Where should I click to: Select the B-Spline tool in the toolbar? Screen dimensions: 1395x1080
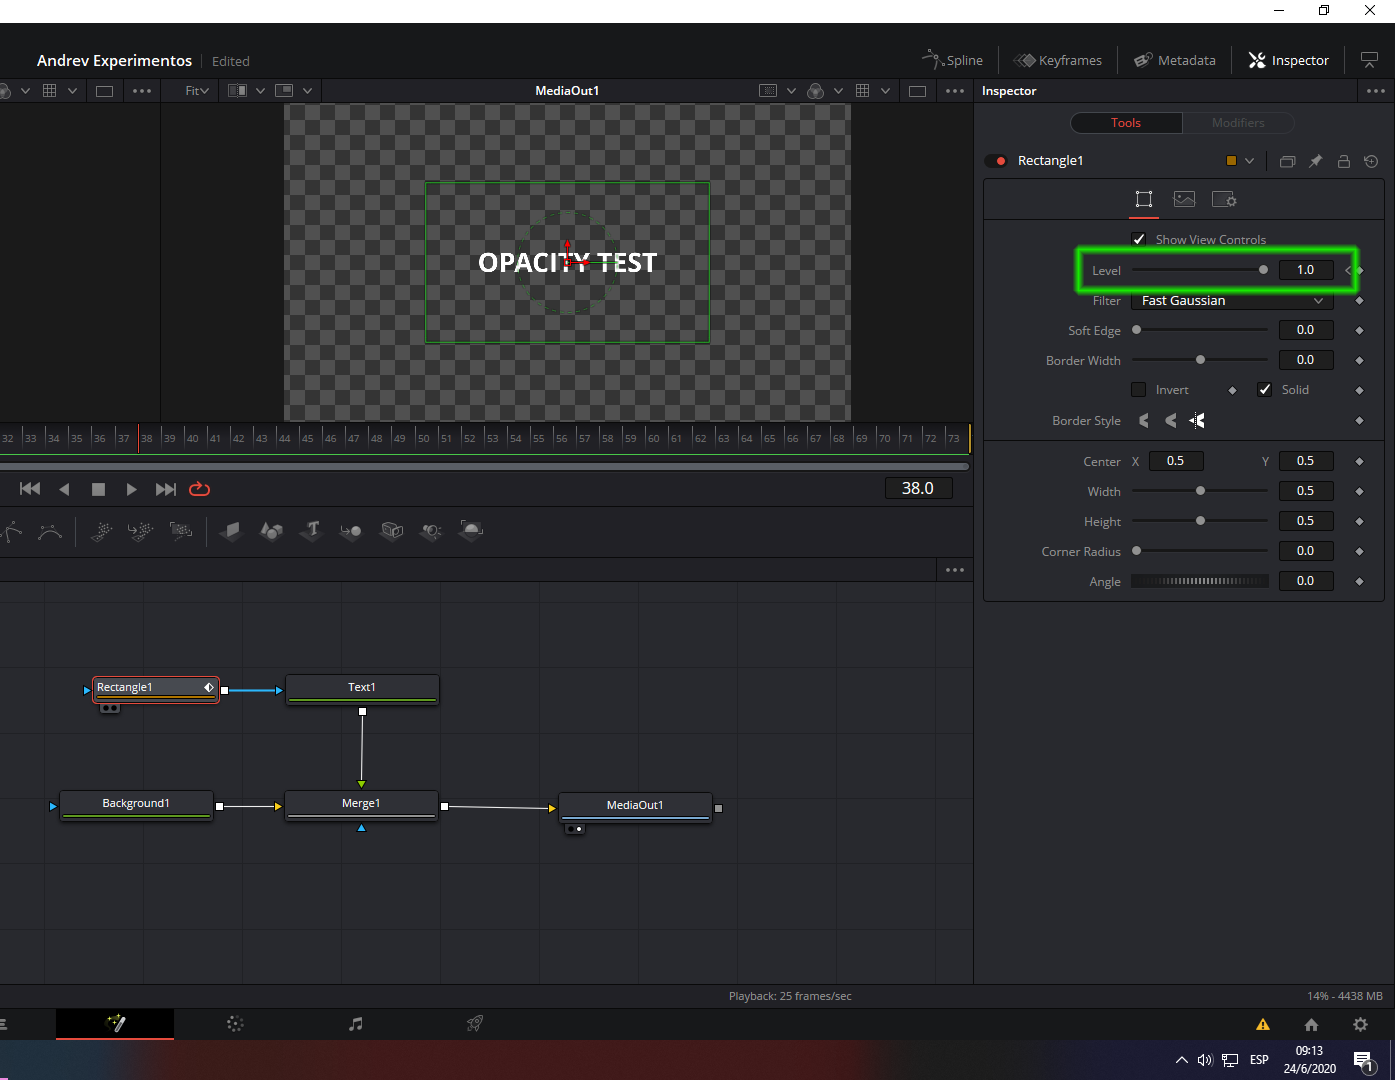click(x=50, y=531)
